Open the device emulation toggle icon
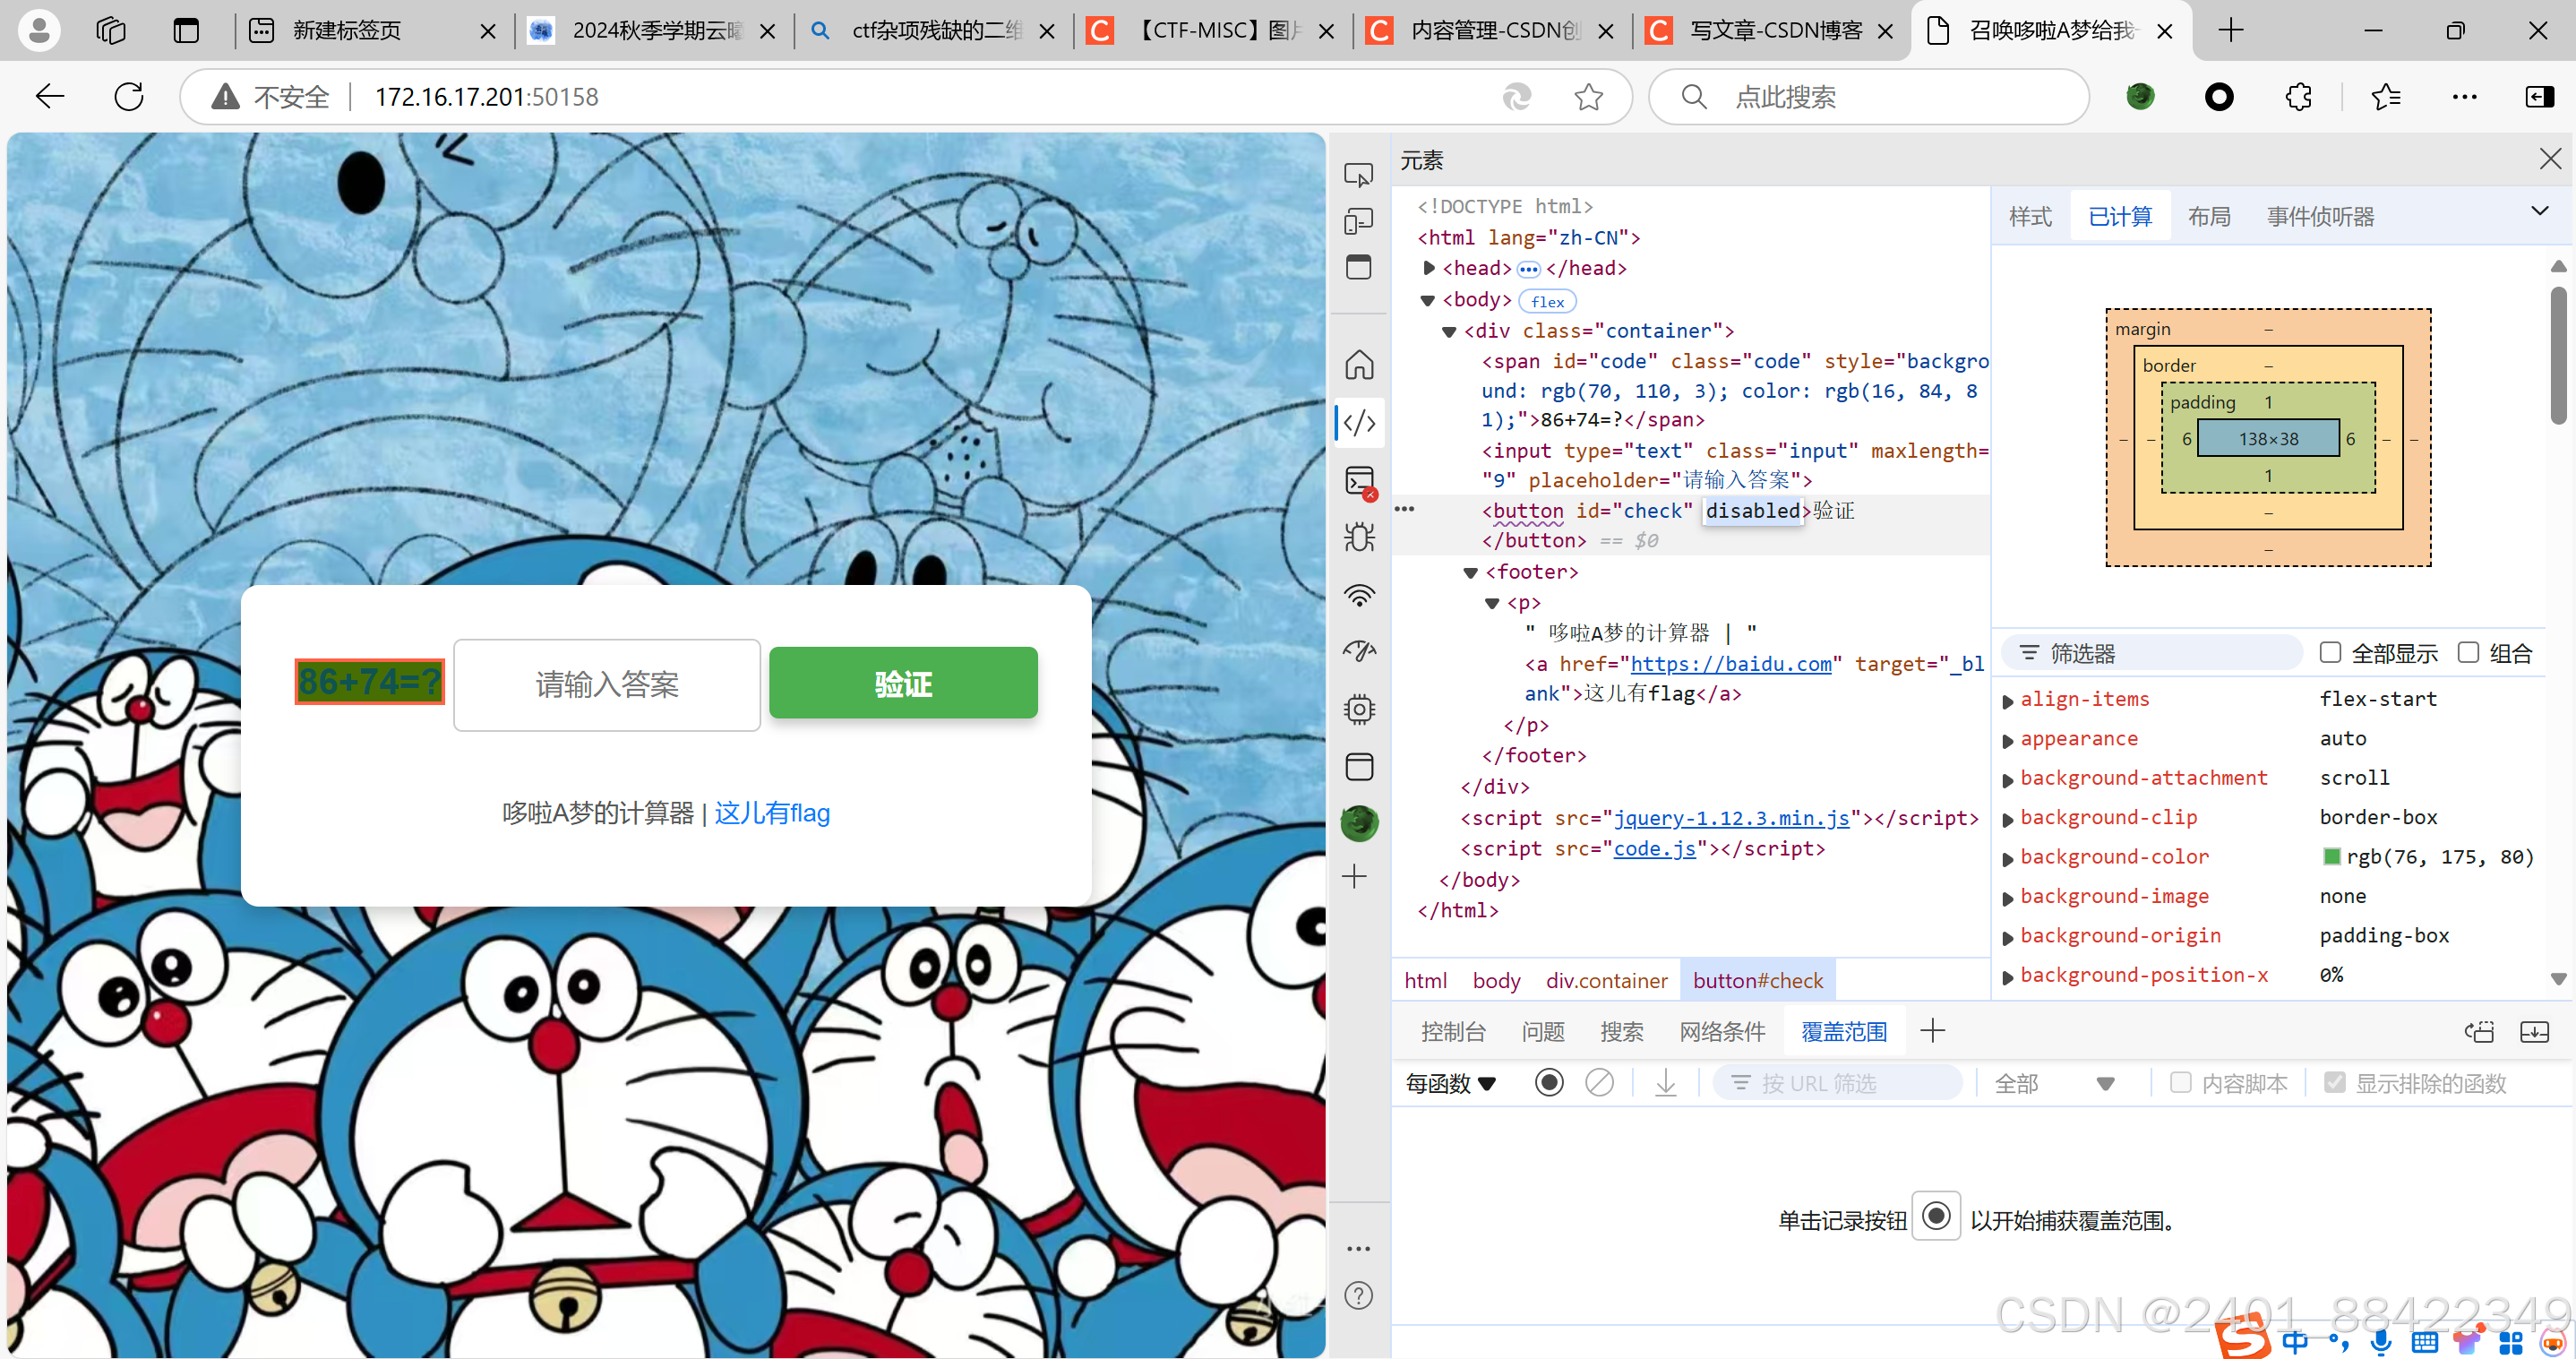This screenshot has width=2576, height=1359. (x=1358, y=221)
